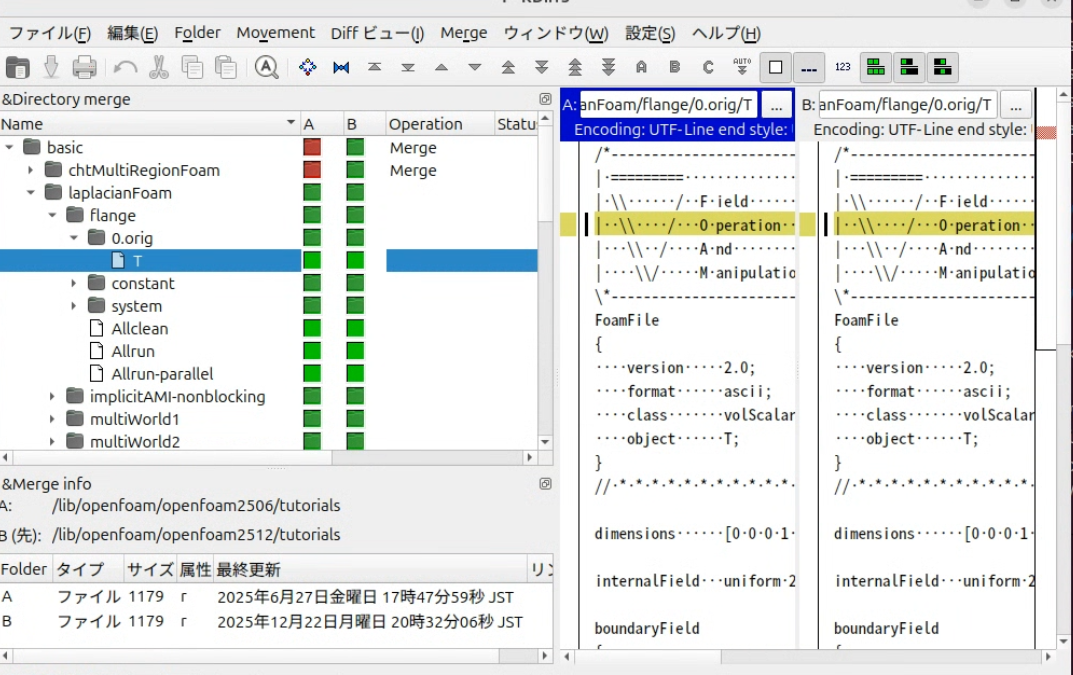Click the browse button for file B
This screenshot has width=1073, height=675.
point(1015,105)
